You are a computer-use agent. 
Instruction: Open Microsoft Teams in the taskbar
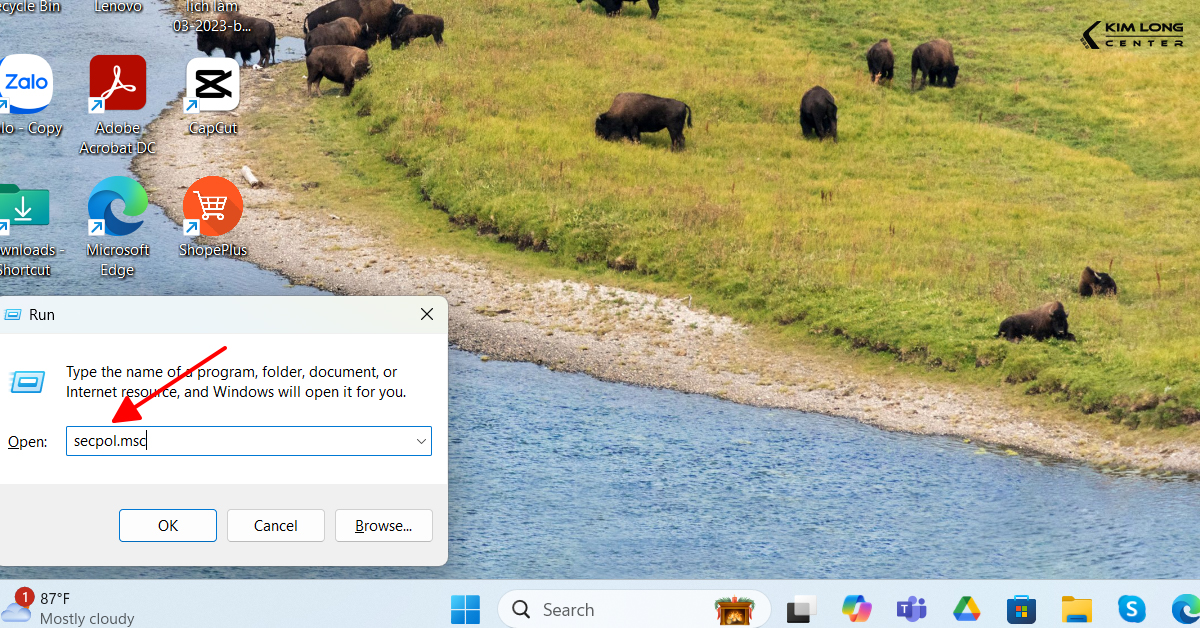pos(911,609)
